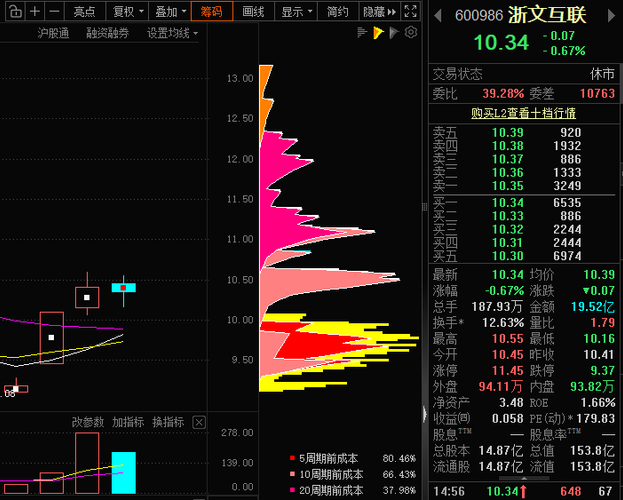Zoom in chart with plus button
This screenshot has width=623, height=500.
35,11
